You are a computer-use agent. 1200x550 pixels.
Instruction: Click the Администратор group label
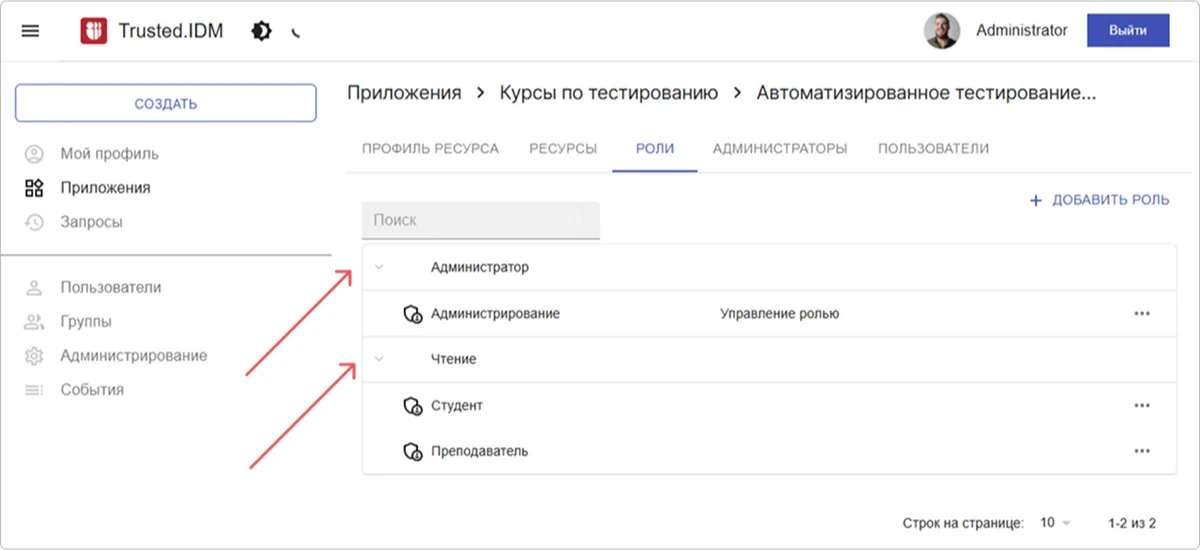click(480, 268)
